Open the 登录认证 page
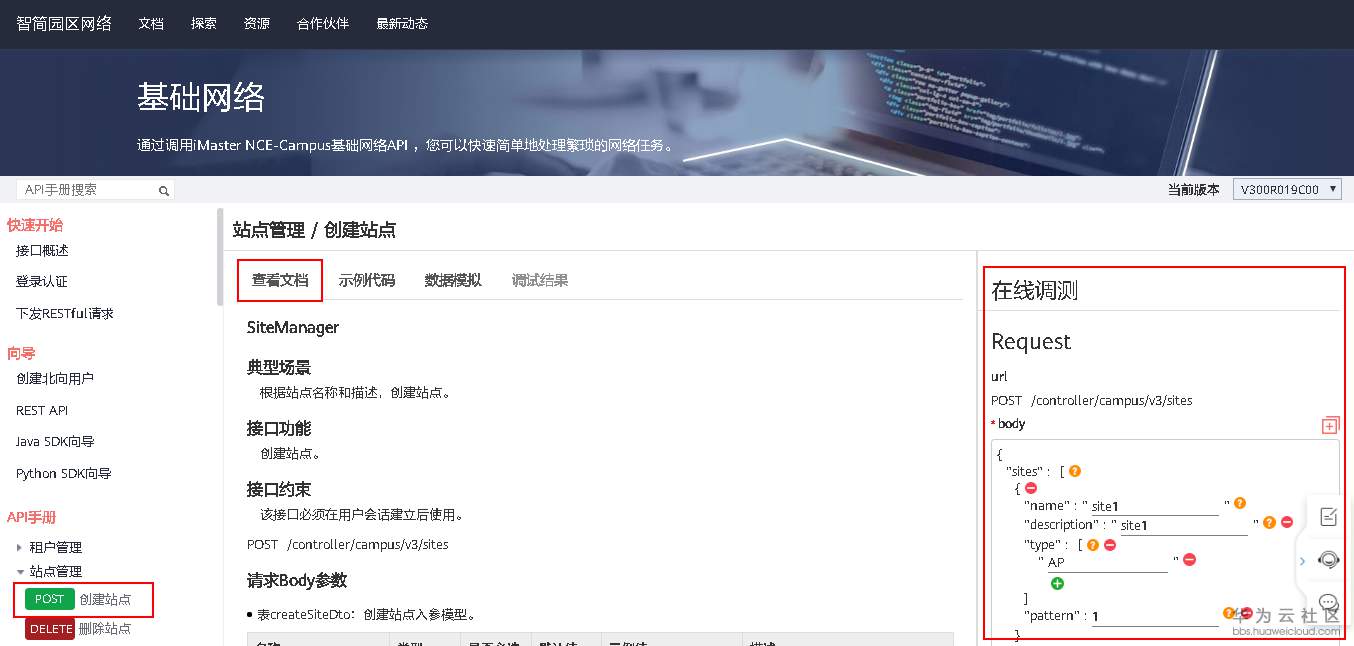1354x646 pixels. [x=42, y=281]
